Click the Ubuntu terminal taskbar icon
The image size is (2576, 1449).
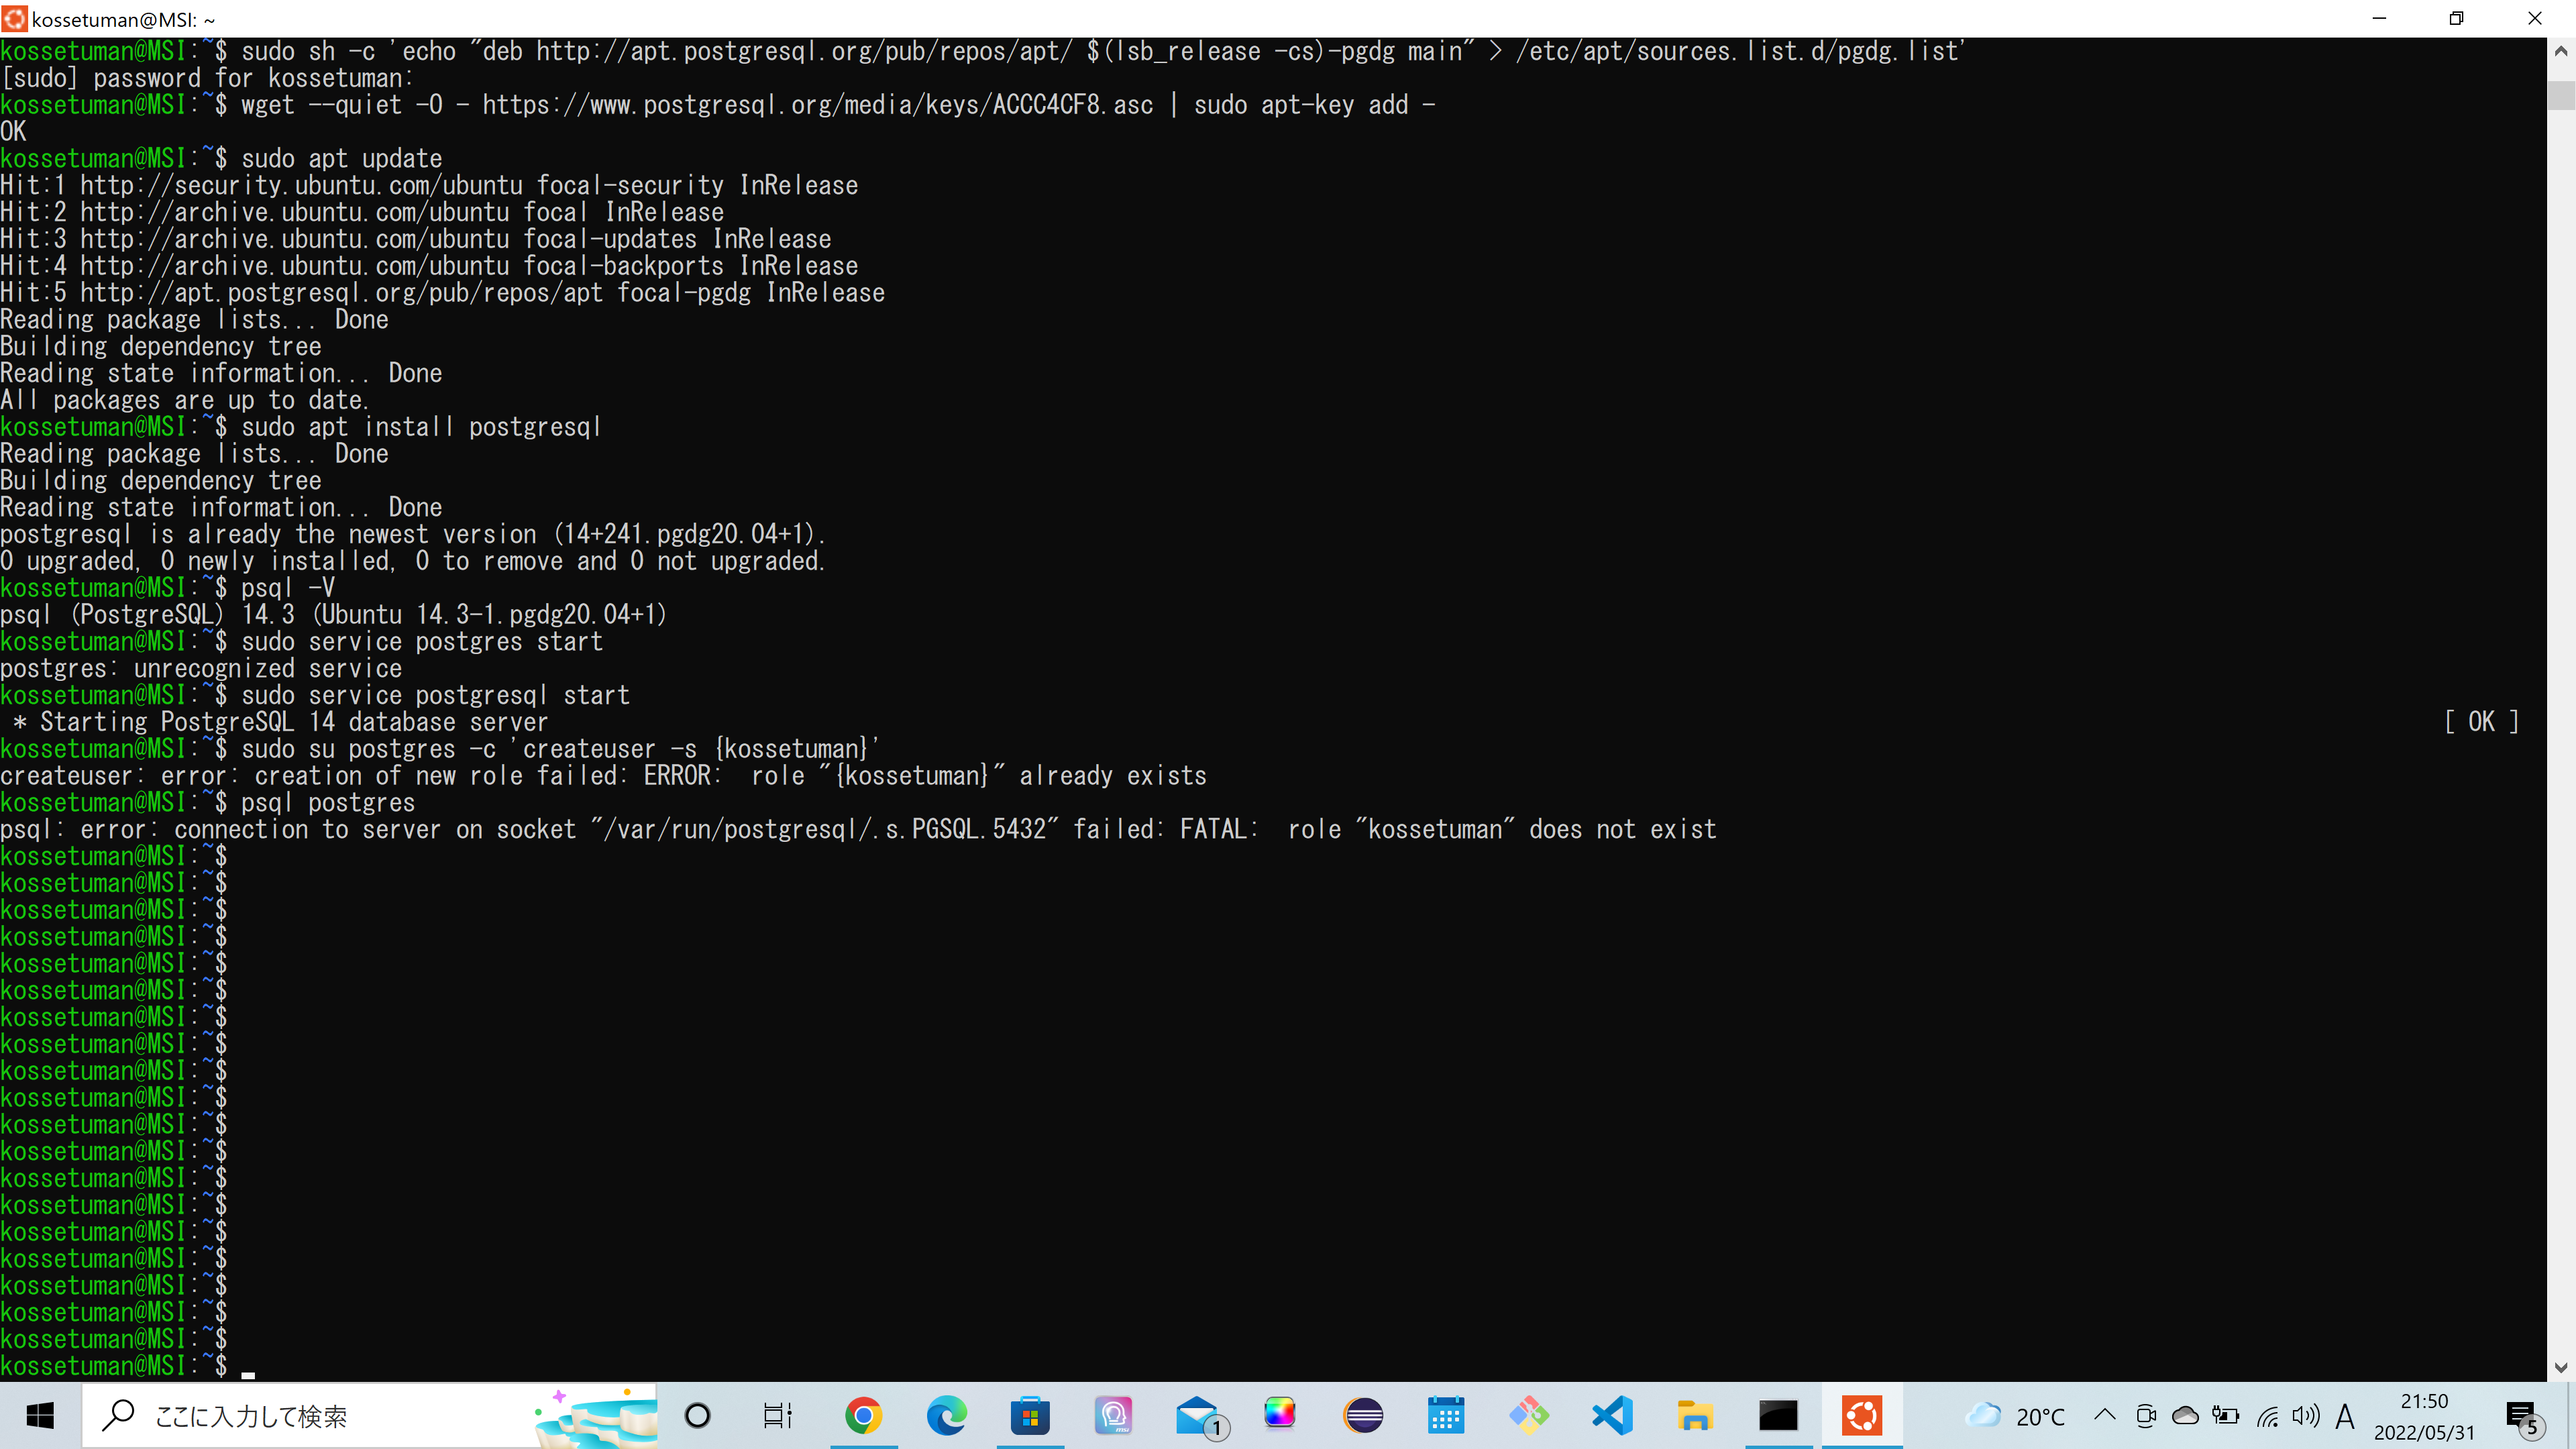pyautogui.click(x=1862, y=1416)
